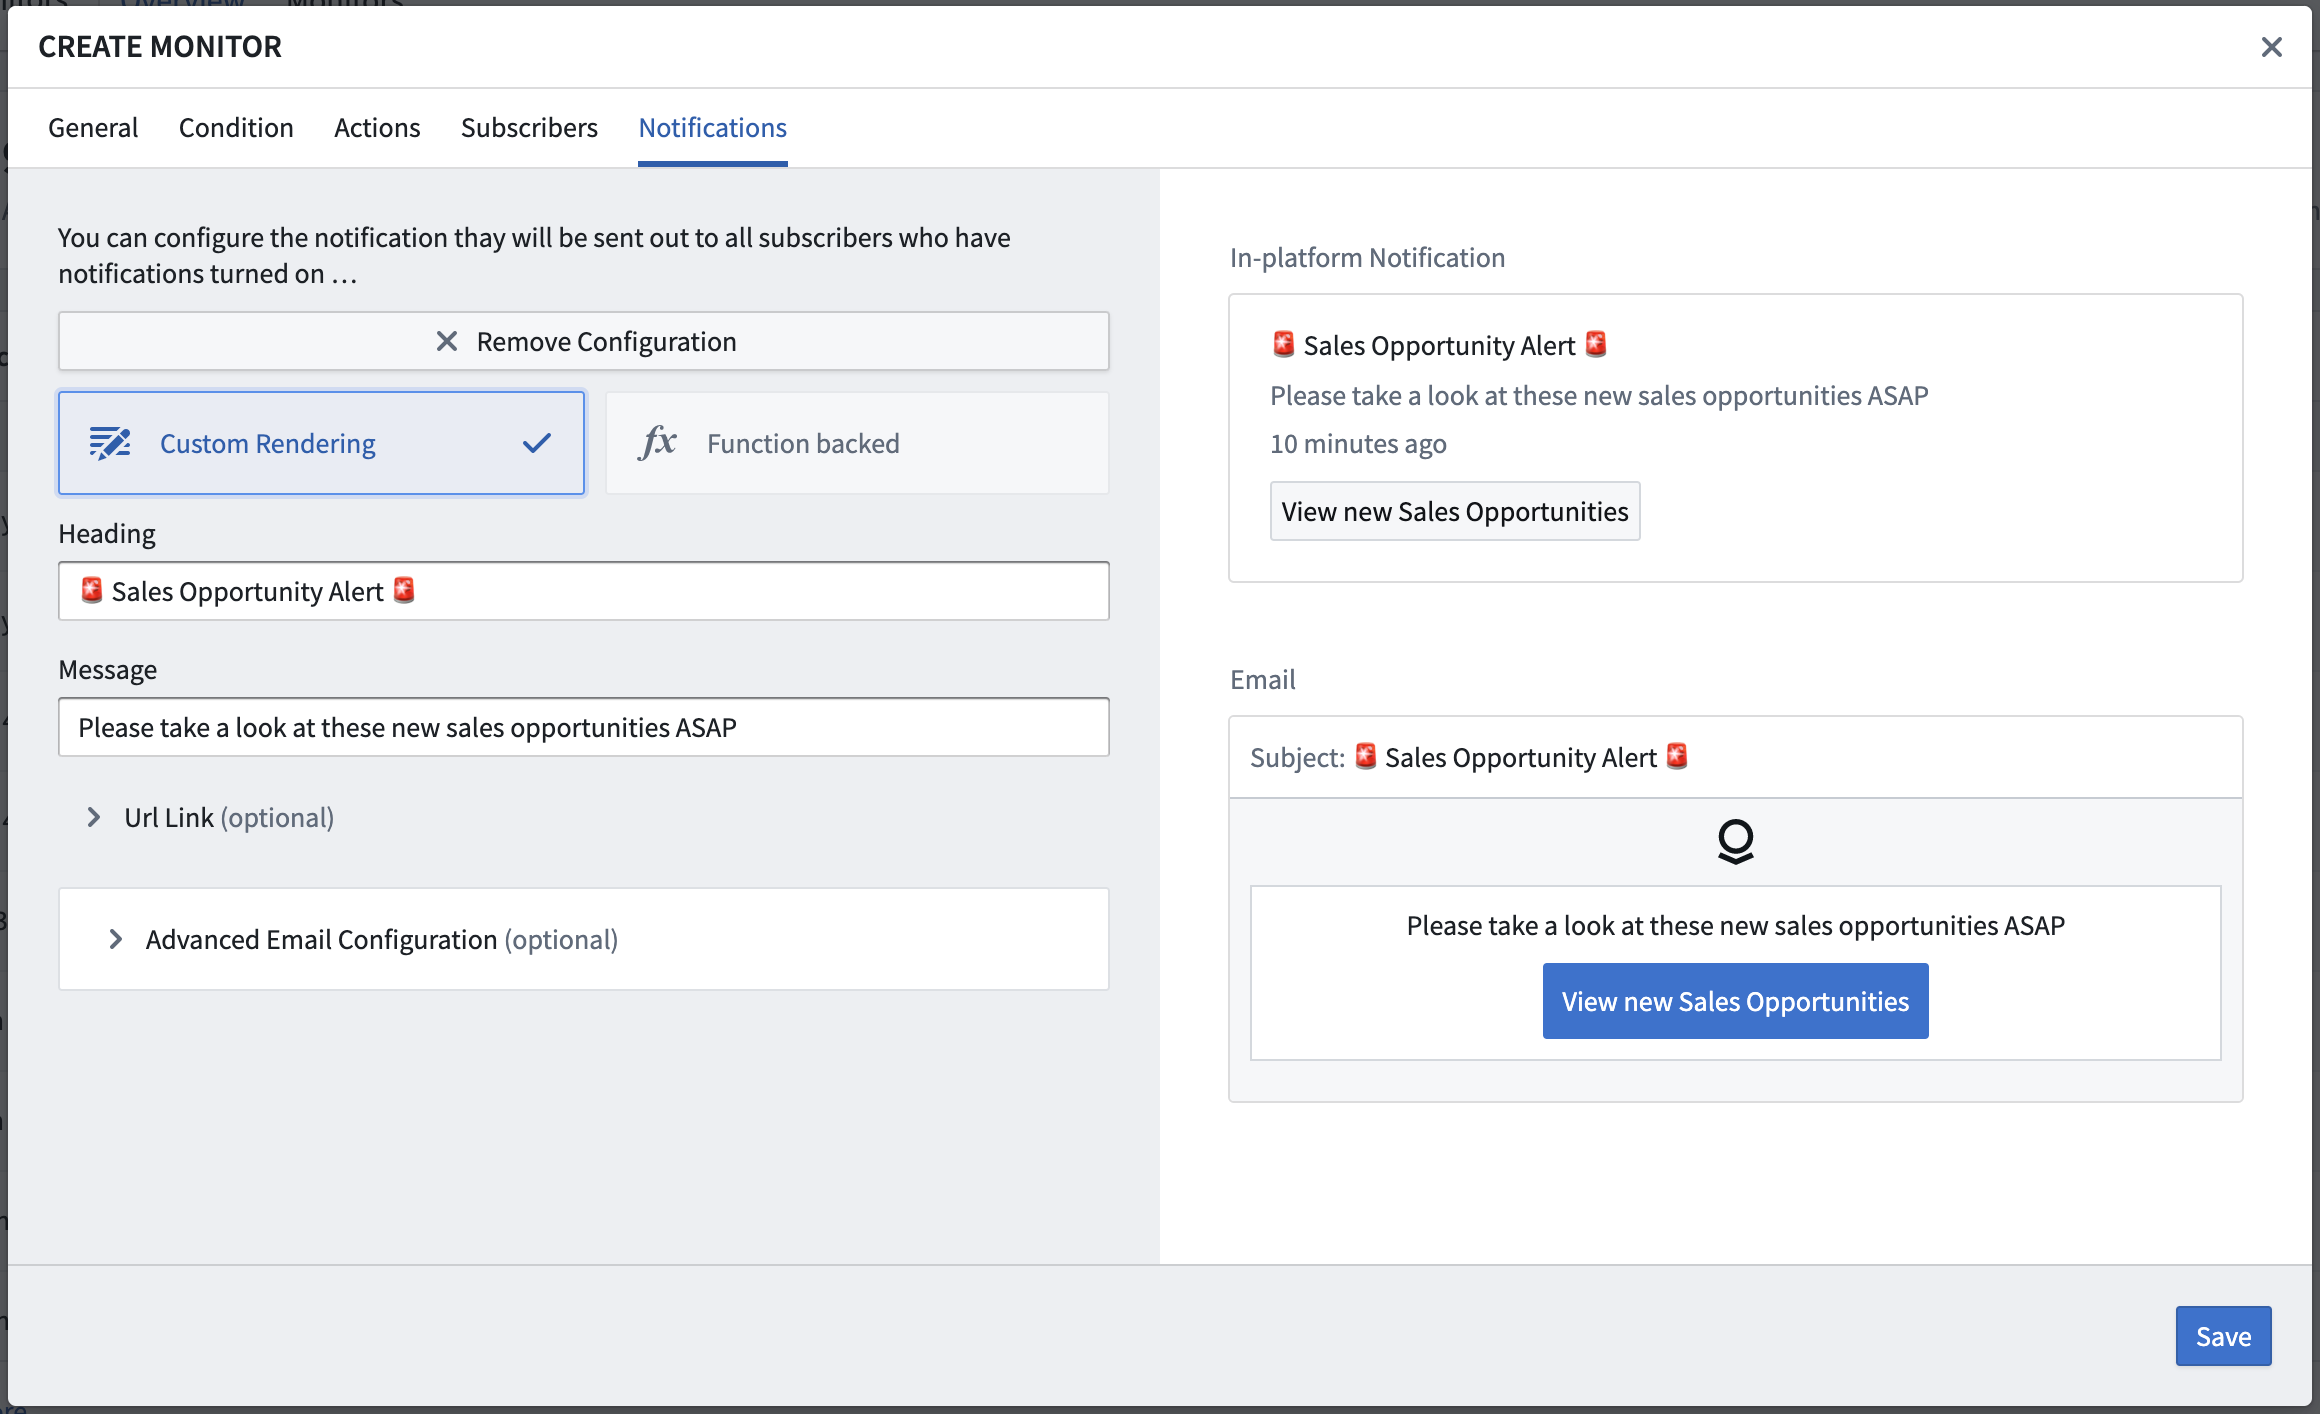Image resolution: width=2320 pixels, height=1414 pixels.
Task: Click the Notifications tab
Action: 712,128
